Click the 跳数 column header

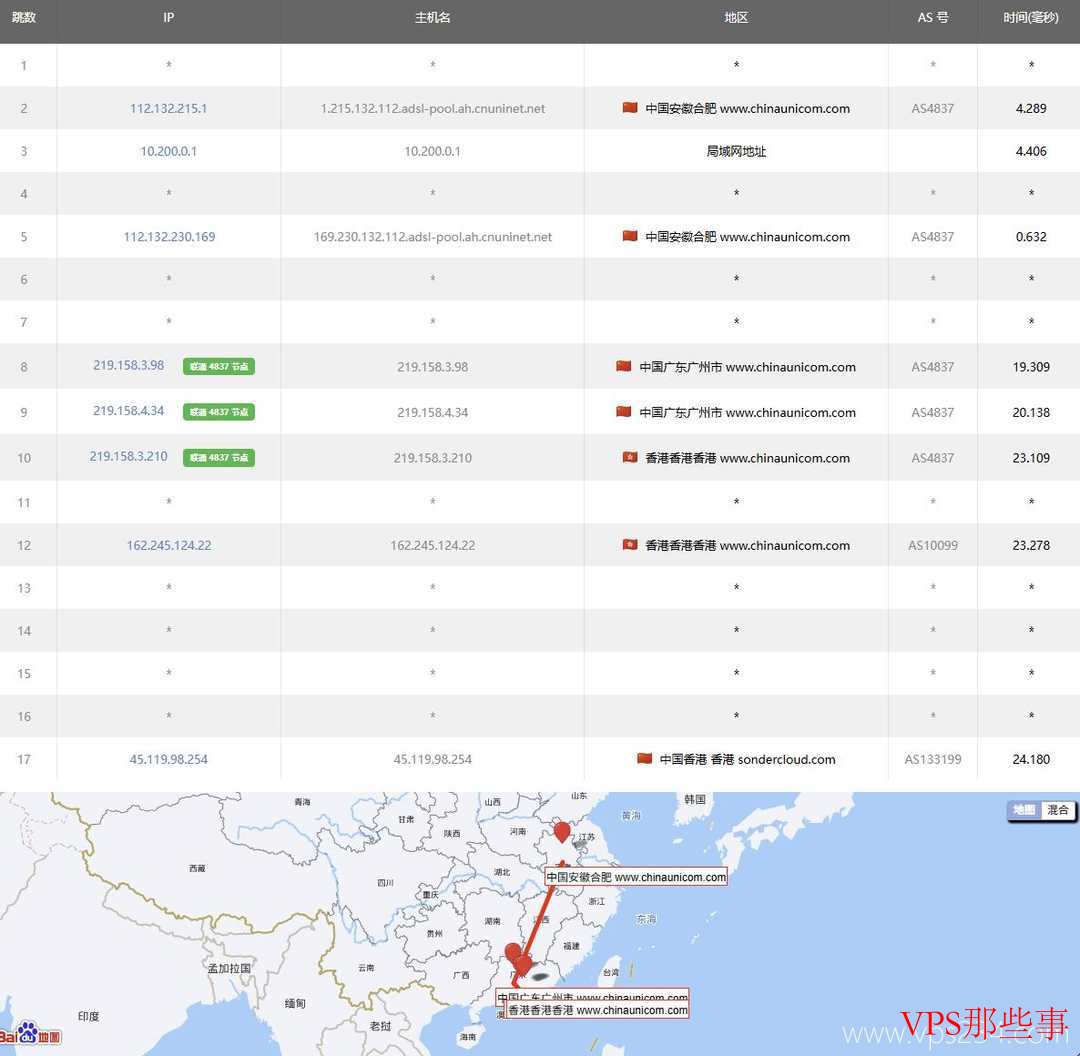(24, 18)
